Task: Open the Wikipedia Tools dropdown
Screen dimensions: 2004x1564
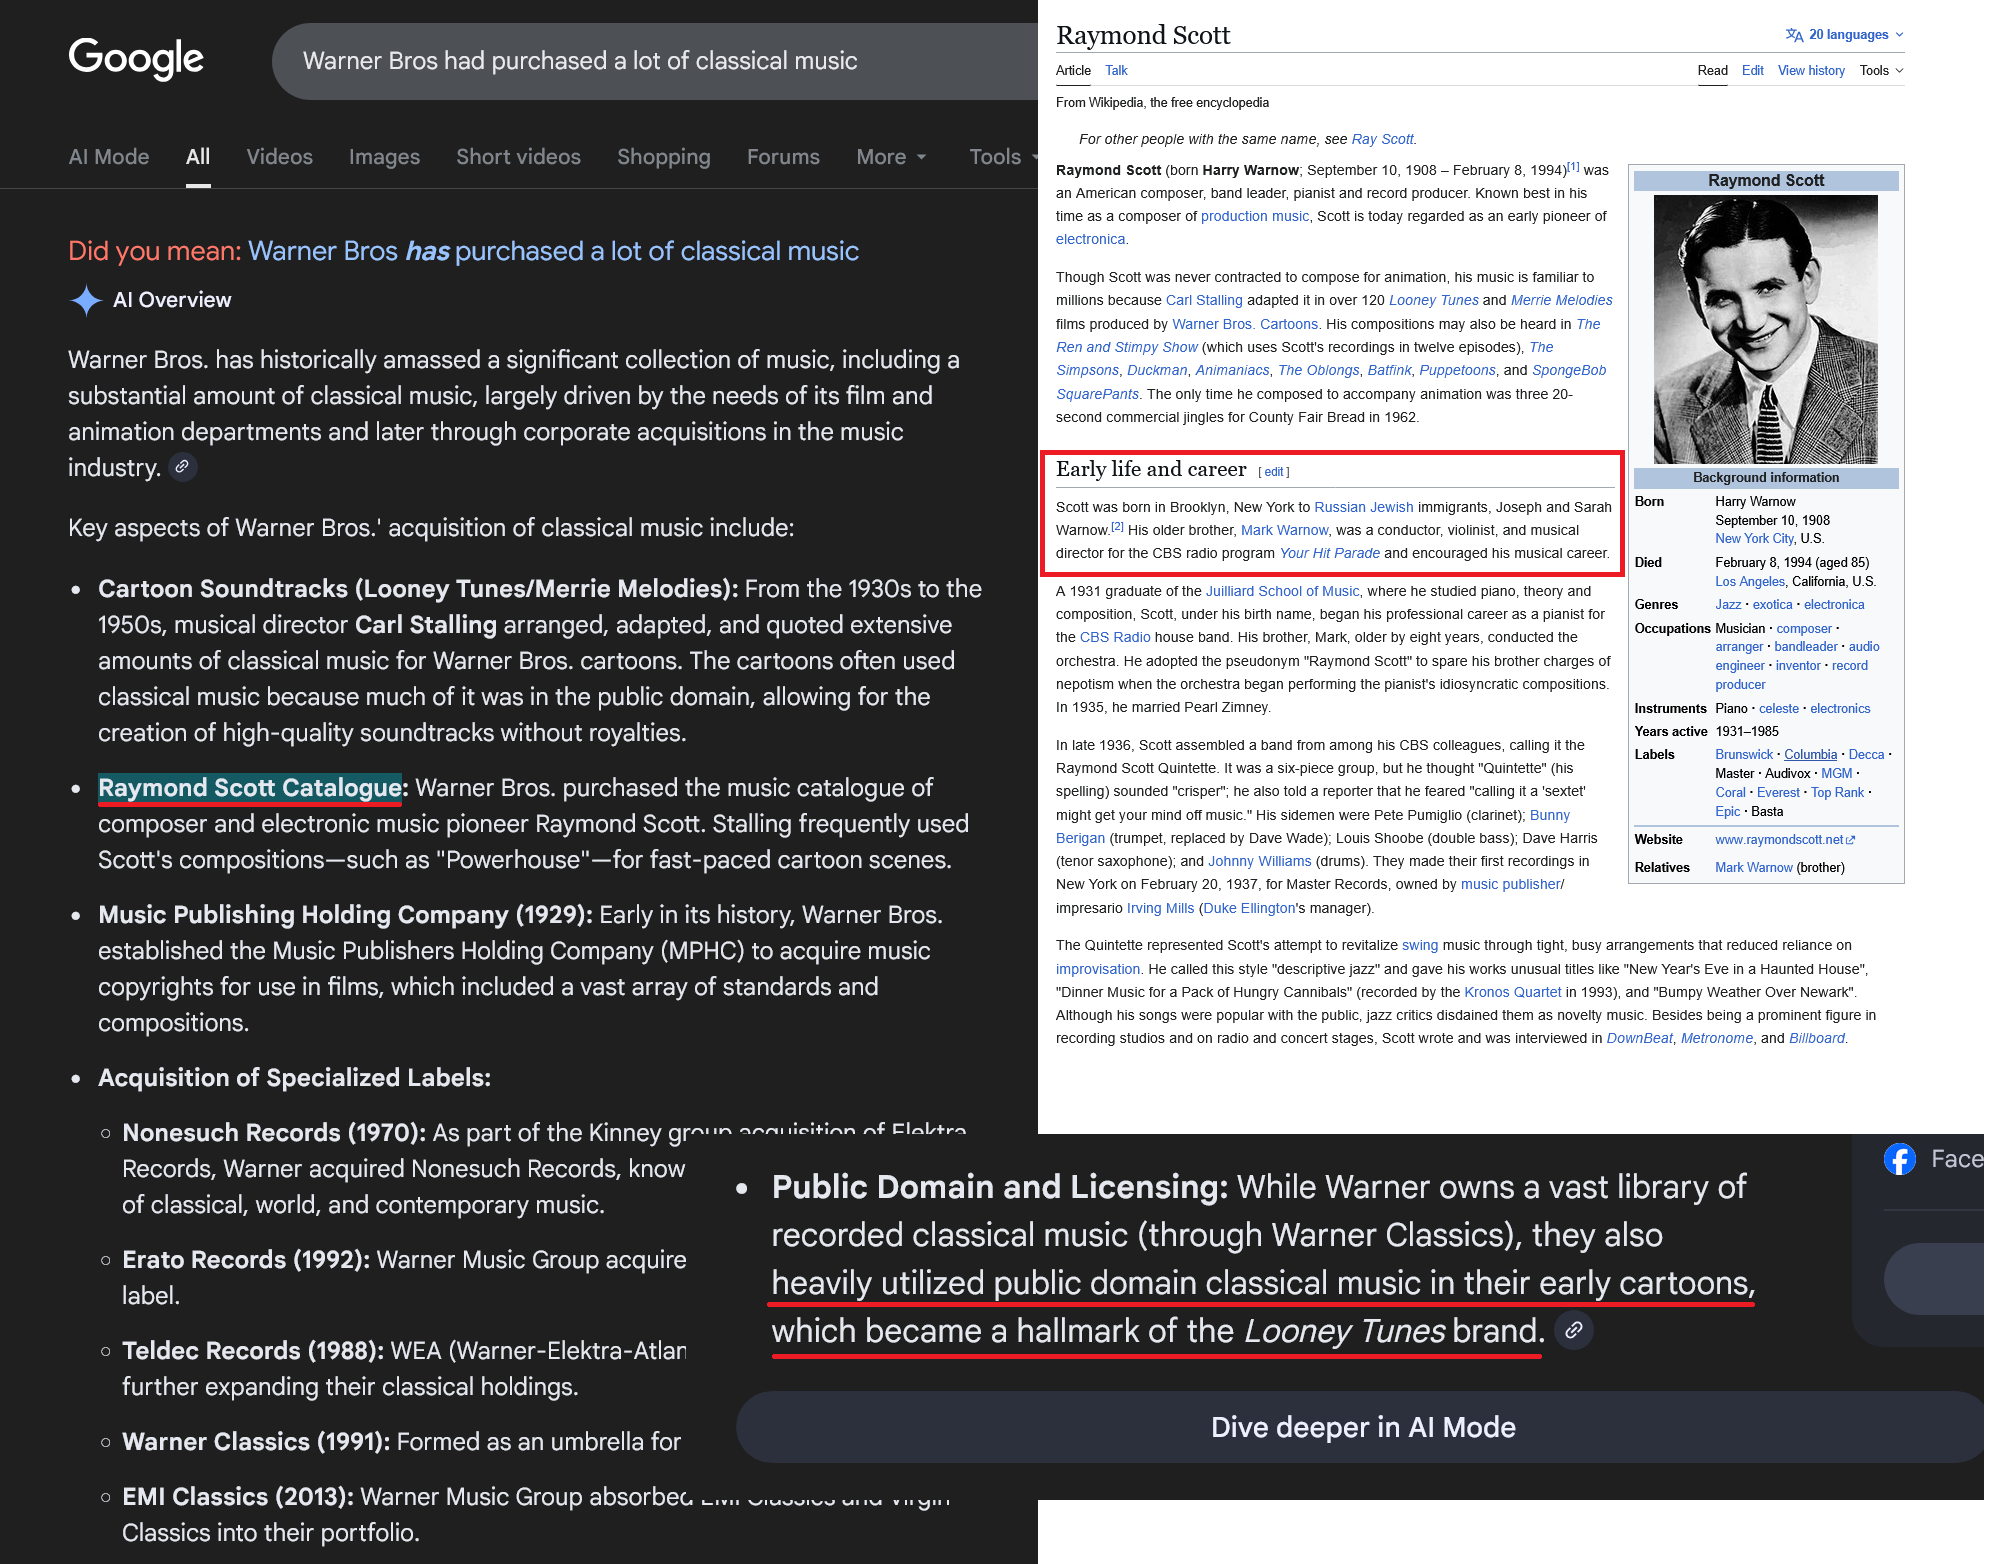Action: (x=1880, y=71)
